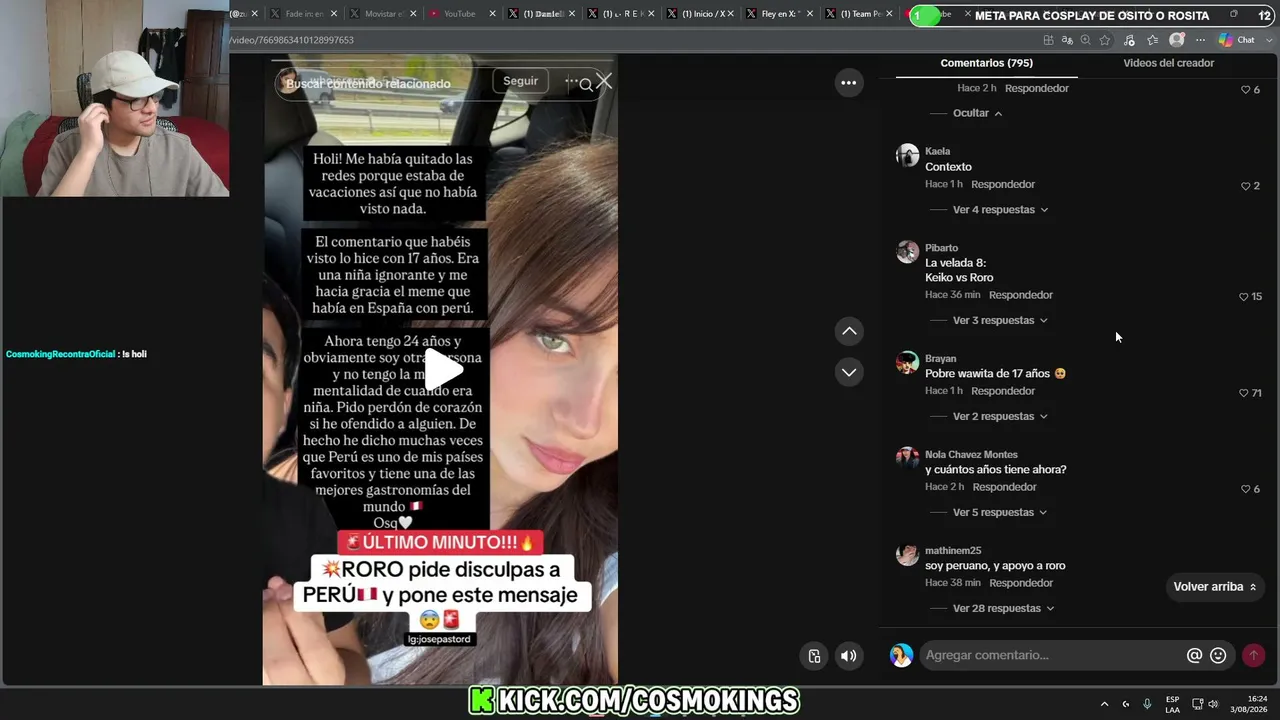Reply to Kaela's comment via Responder

tap(1003, 185)
